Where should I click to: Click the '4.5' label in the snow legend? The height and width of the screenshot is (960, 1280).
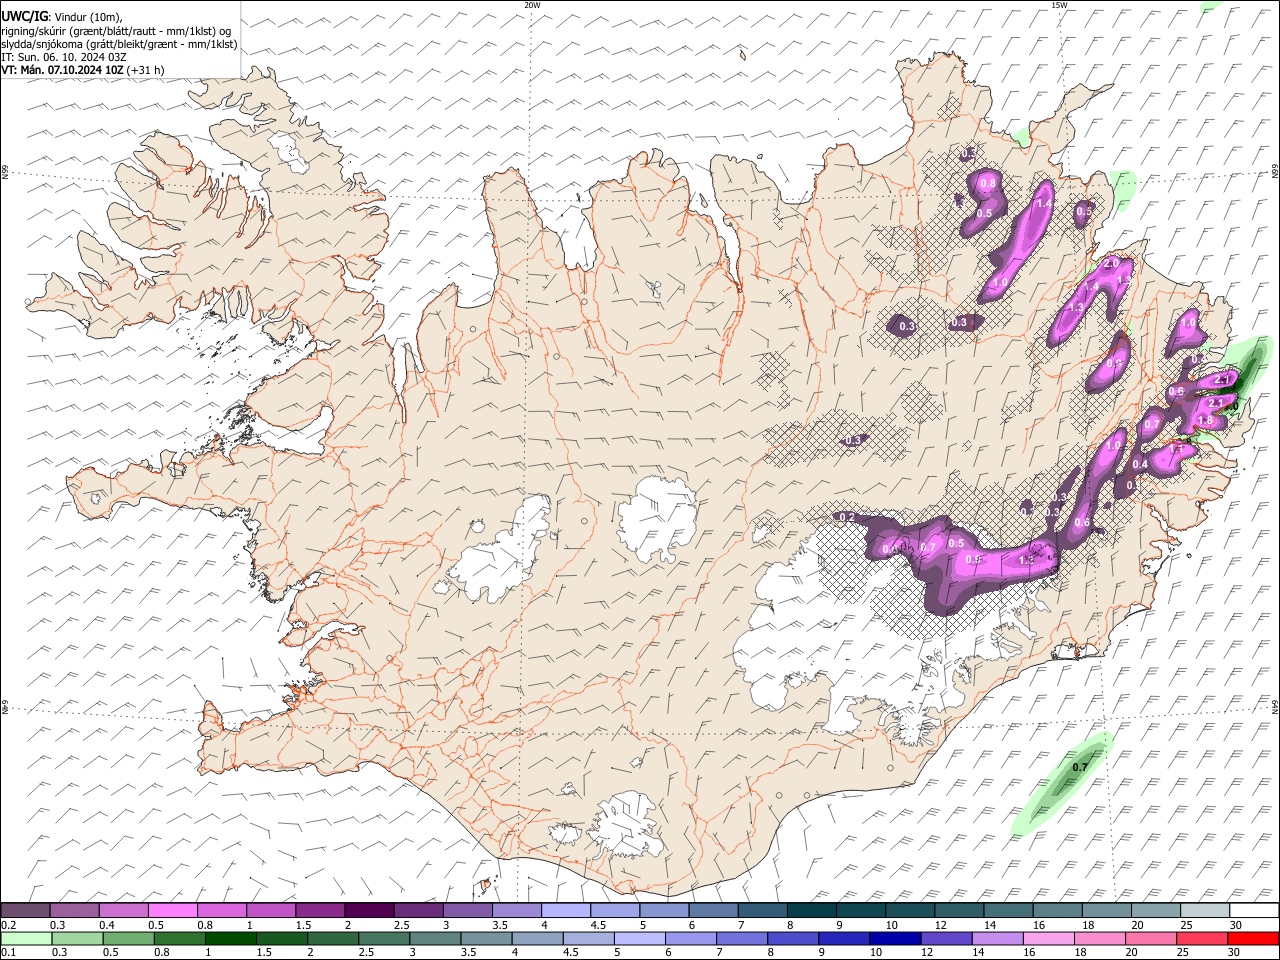coord(599,925)
